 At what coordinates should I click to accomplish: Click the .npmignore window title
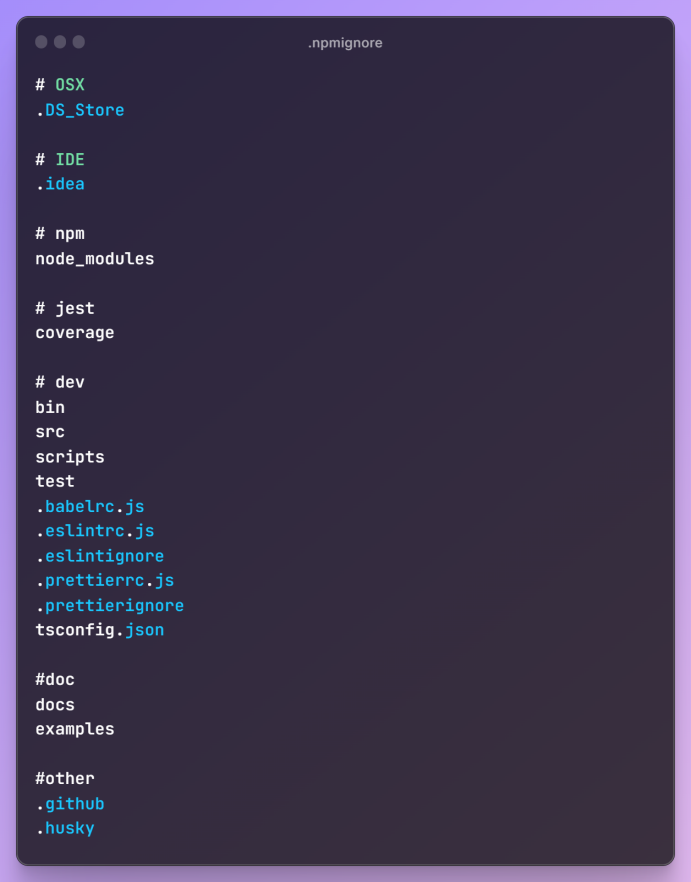pyautogui.click(x=345, y=43)
